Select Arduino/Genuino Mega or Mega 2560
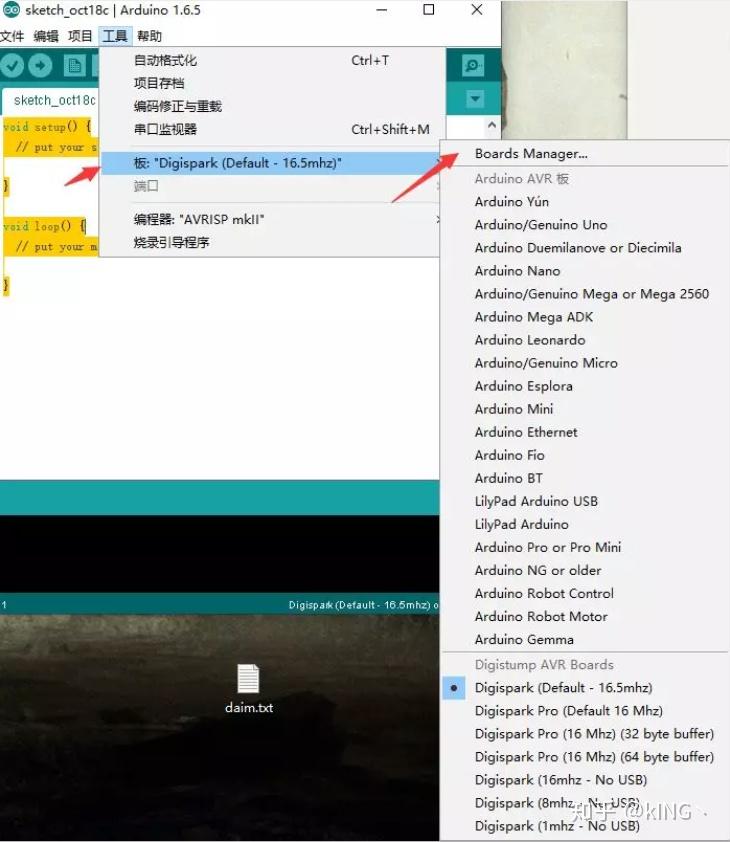This screenshot has height=842, width=730. [584, 294]
